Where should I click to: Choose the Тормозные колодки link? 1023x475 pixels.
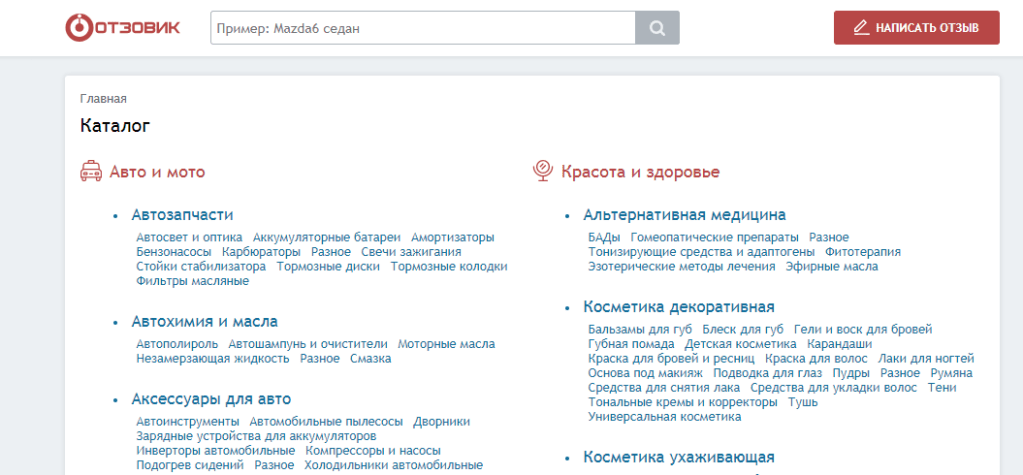point(449,267)
